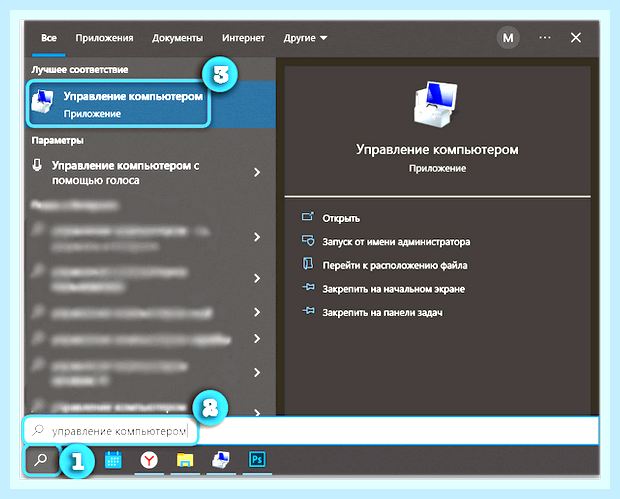The image size is (620, 499).
Task: Choose Запуск от имени администратора
Action: [396, 242]
